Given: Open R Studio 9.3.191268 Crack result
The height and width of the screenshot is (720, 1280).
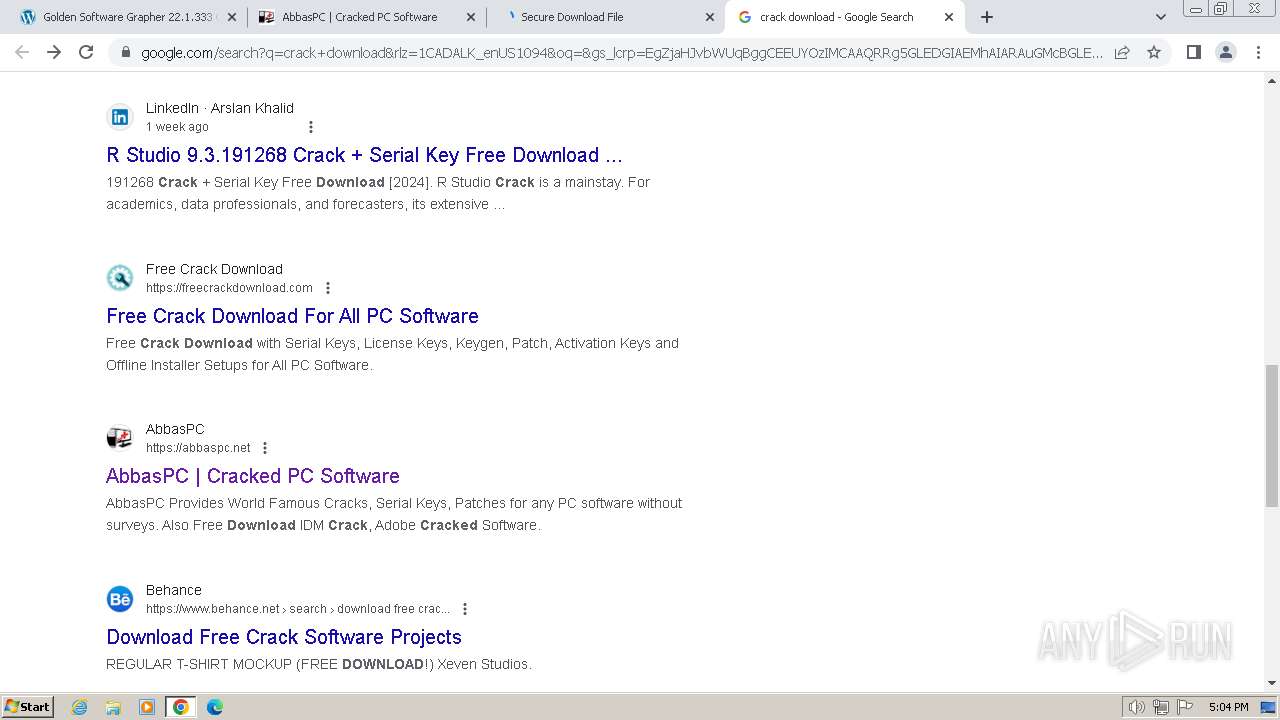Looking at the screenshot, I should 364,155.
